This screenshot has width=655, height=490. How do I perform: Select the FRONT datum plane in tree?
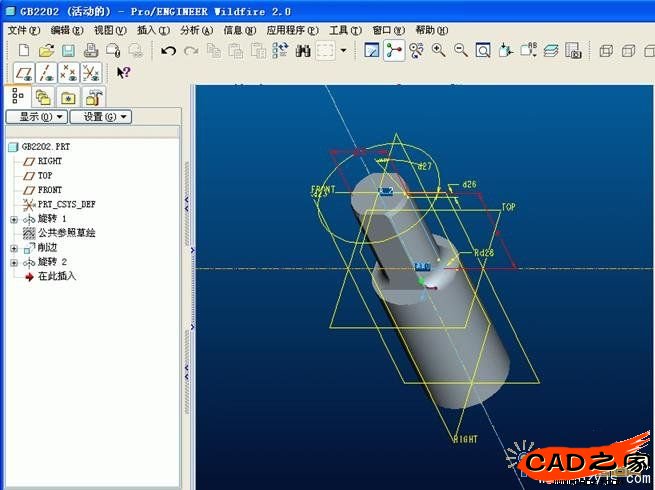(49, 190)
